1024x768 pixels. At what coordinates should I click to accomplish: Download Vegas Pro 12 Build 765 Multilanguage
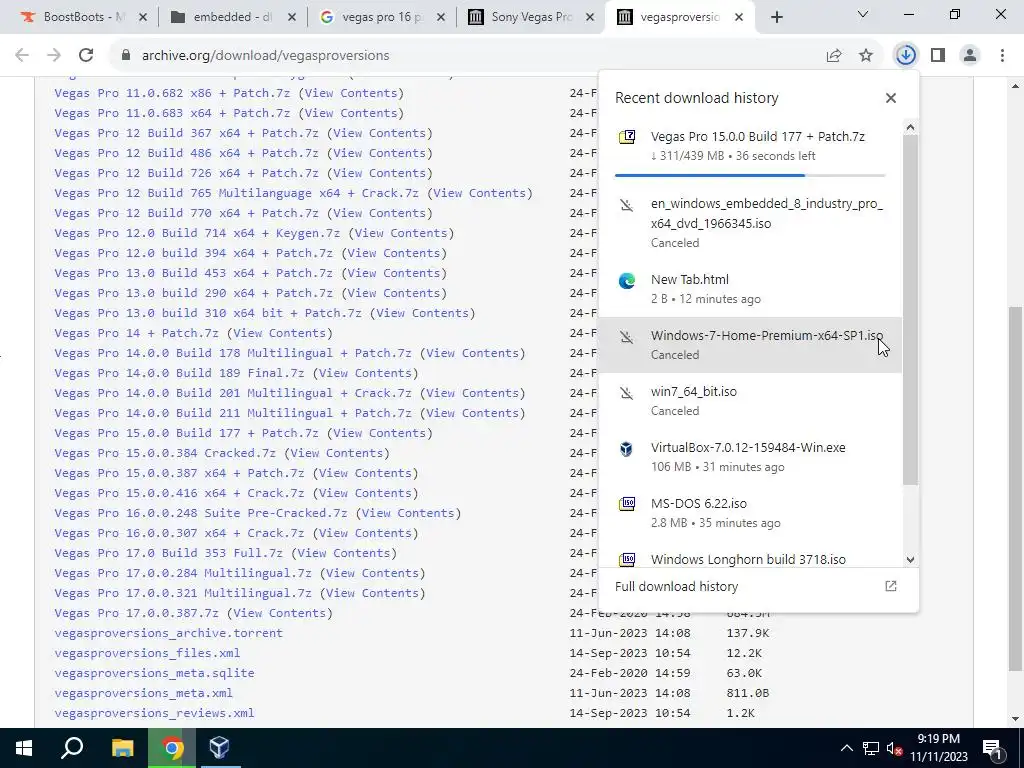point(236,193)
